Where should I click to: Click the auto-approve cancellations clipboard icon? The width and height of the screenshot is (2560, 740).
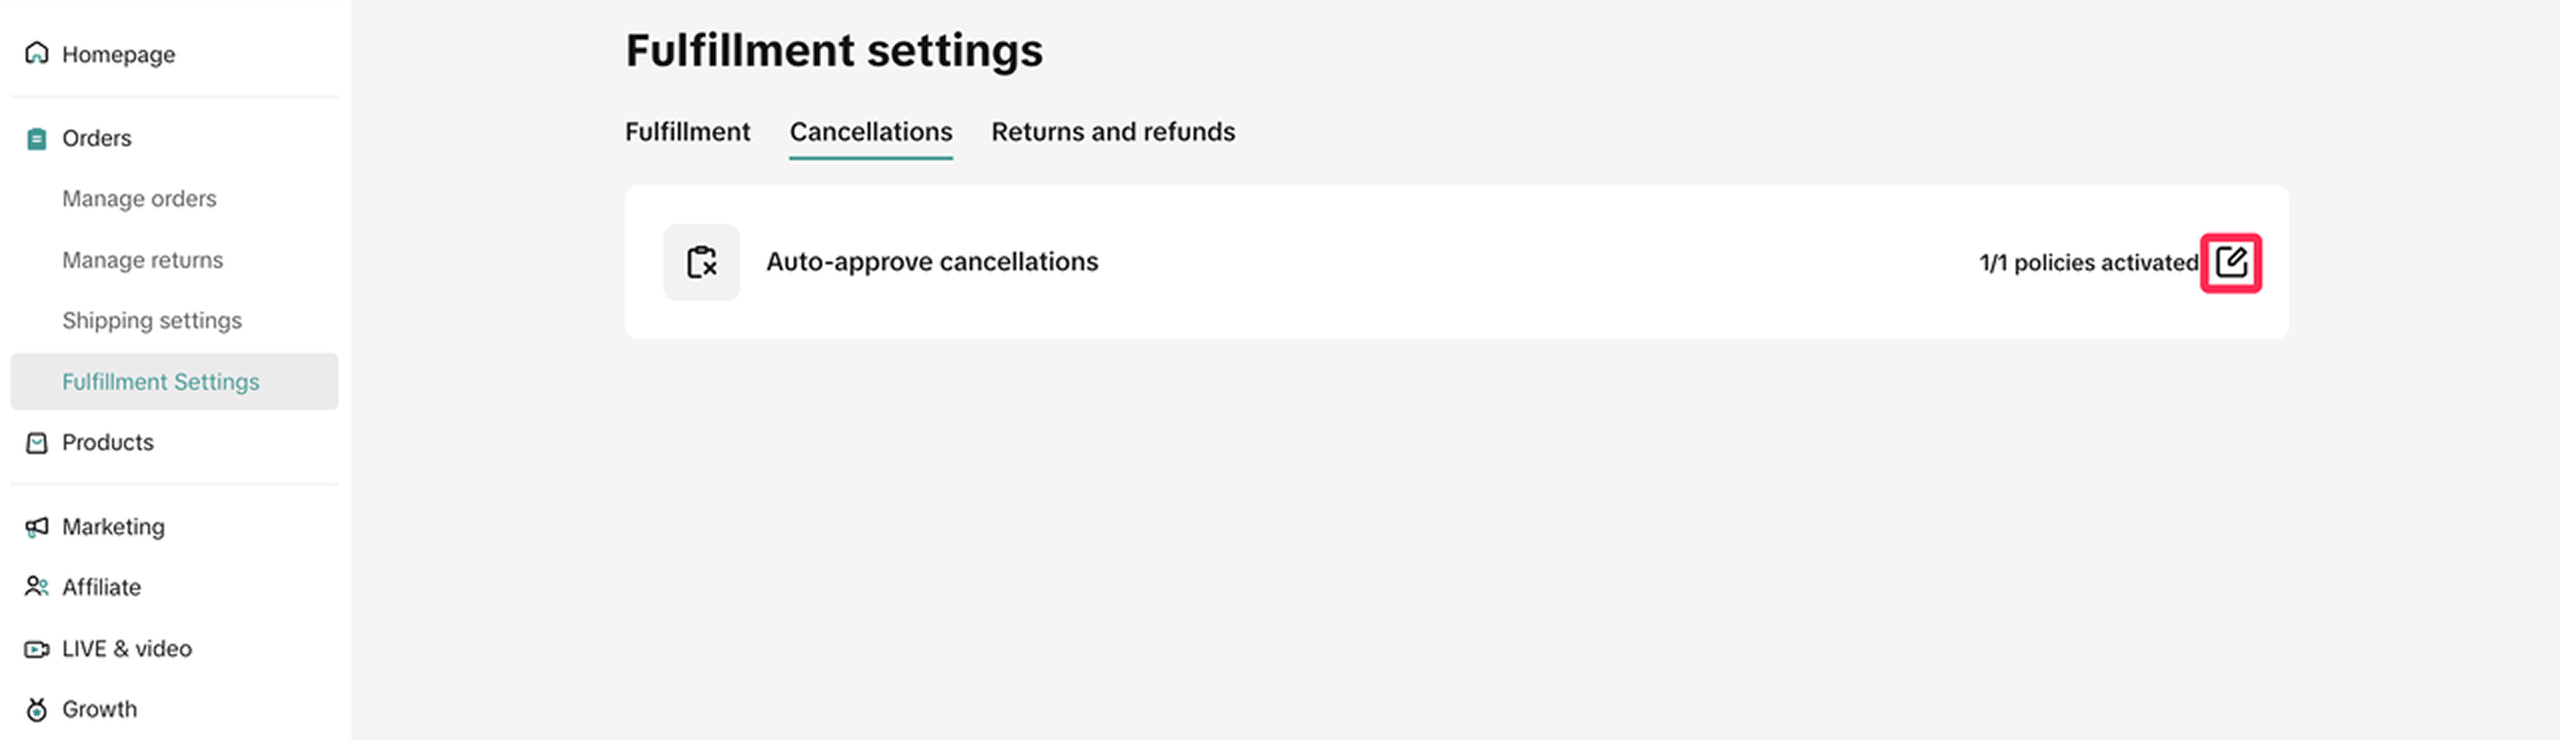click(702, 262)
